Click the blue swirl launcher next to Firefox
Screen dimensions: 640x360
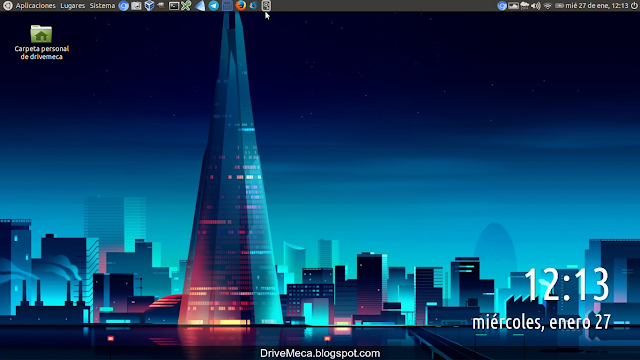pos(253,6)
